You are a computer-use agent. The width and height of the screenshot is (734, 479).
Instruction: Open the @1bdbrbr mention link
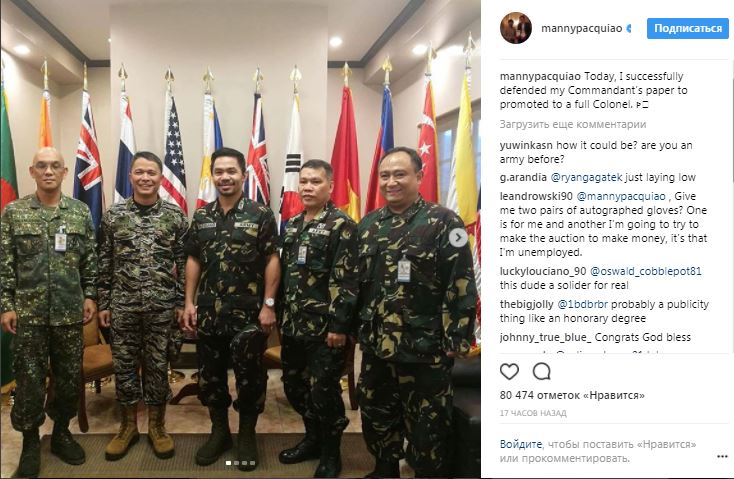(x=582, y=304)
